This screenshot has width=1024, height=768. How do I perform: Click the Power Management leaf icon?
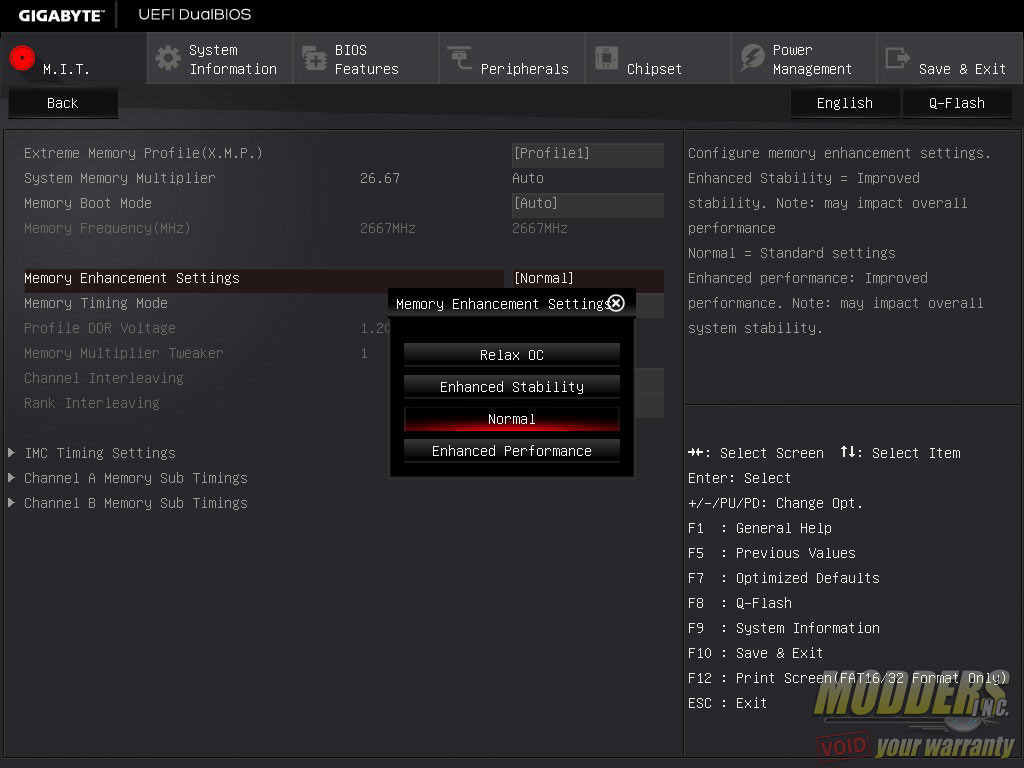[x=752, y=58]
